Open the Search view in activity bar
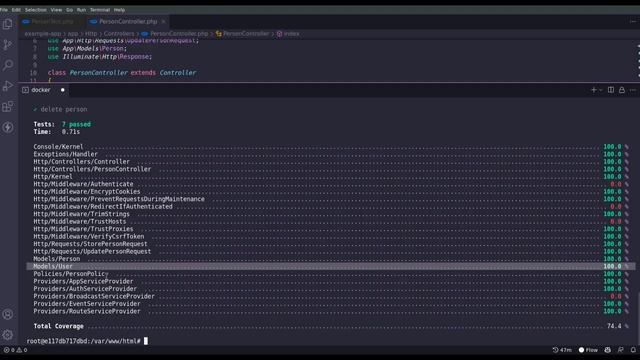Viewport: 640px width, 360px height. pyautogui.click(x=8, y=65)
